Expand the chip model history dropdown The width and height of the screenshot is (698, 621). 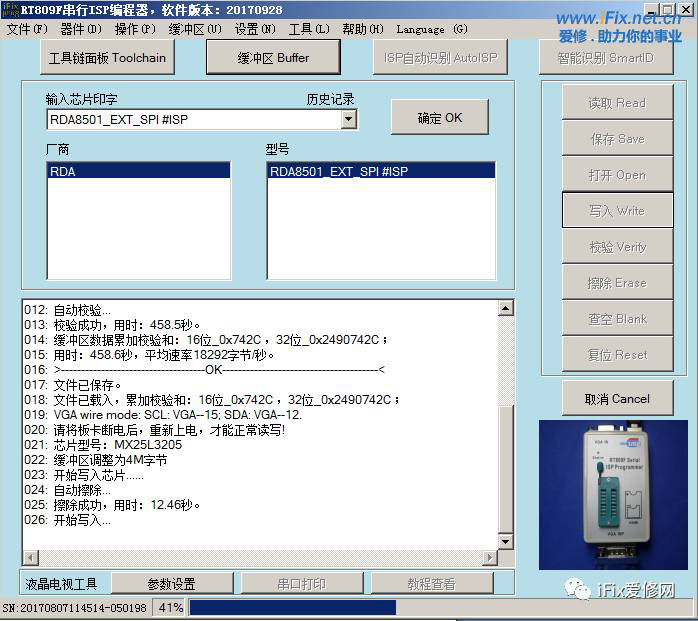pos(348,119)
